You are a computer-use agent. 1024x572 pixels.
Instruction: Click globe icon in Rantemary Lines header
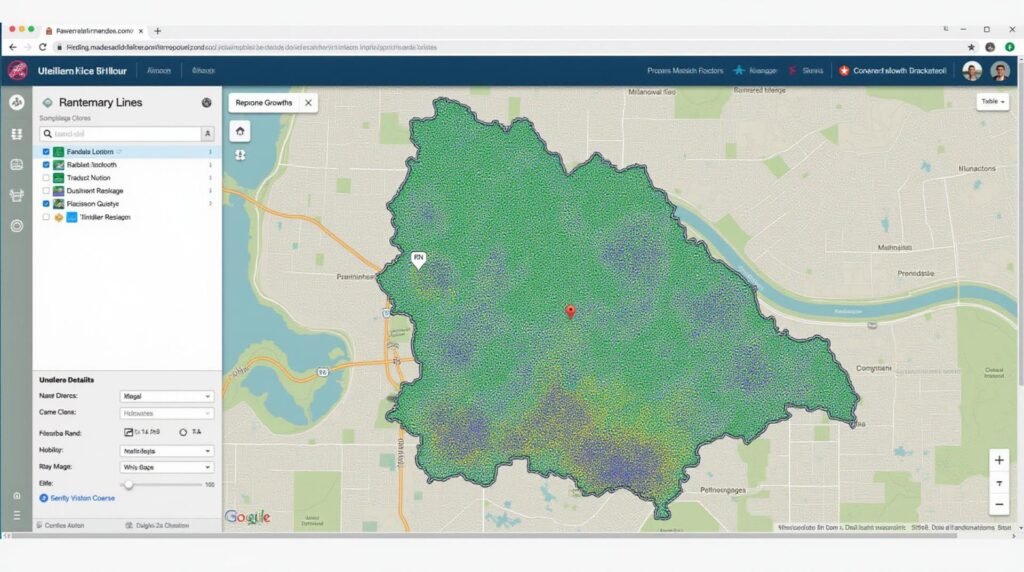pyautogui.click(x=206, y=103)
